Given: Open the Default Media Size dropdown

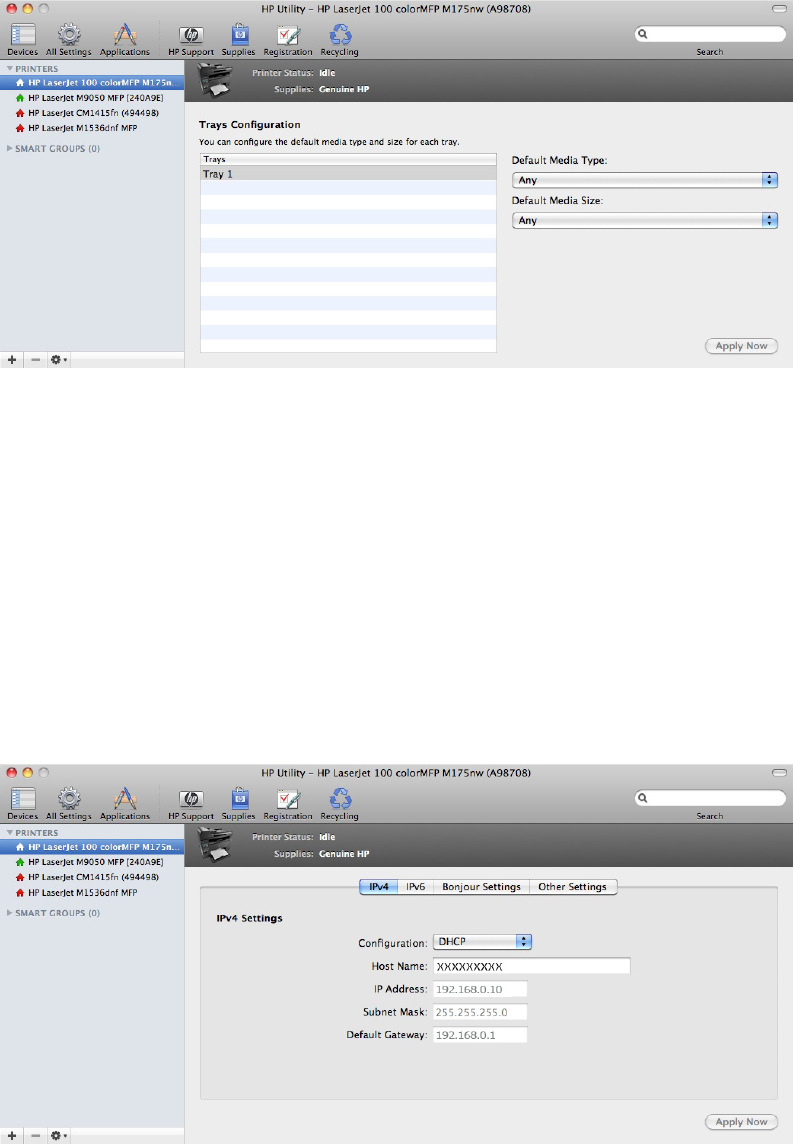Looking at the screenshot, I should [645, 220].
